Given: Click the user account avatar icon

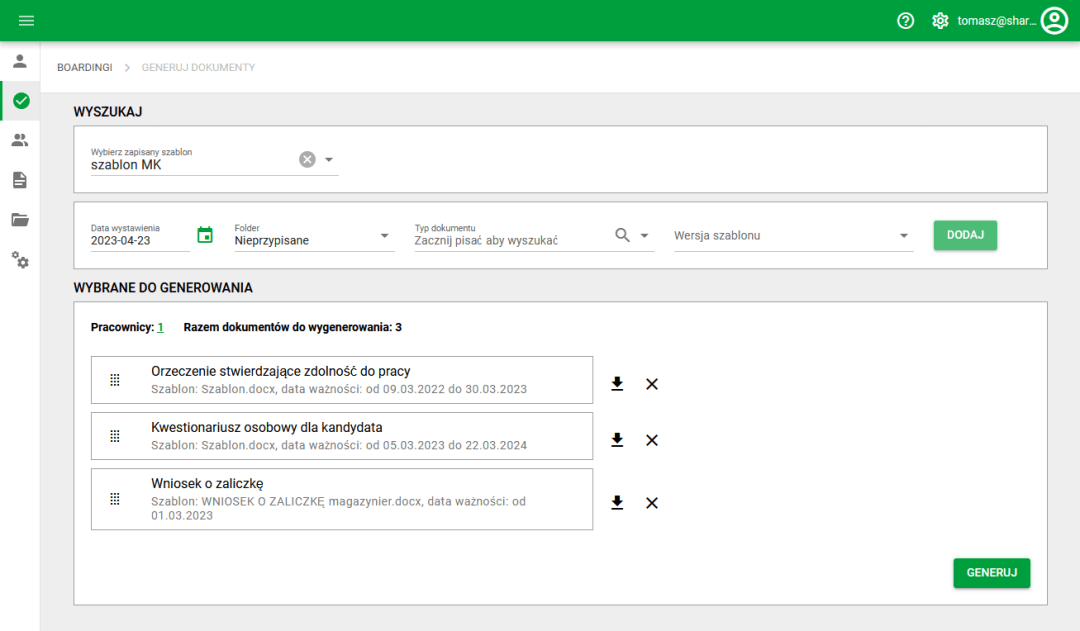Looking at the screenshot, I should point(1054,21).
